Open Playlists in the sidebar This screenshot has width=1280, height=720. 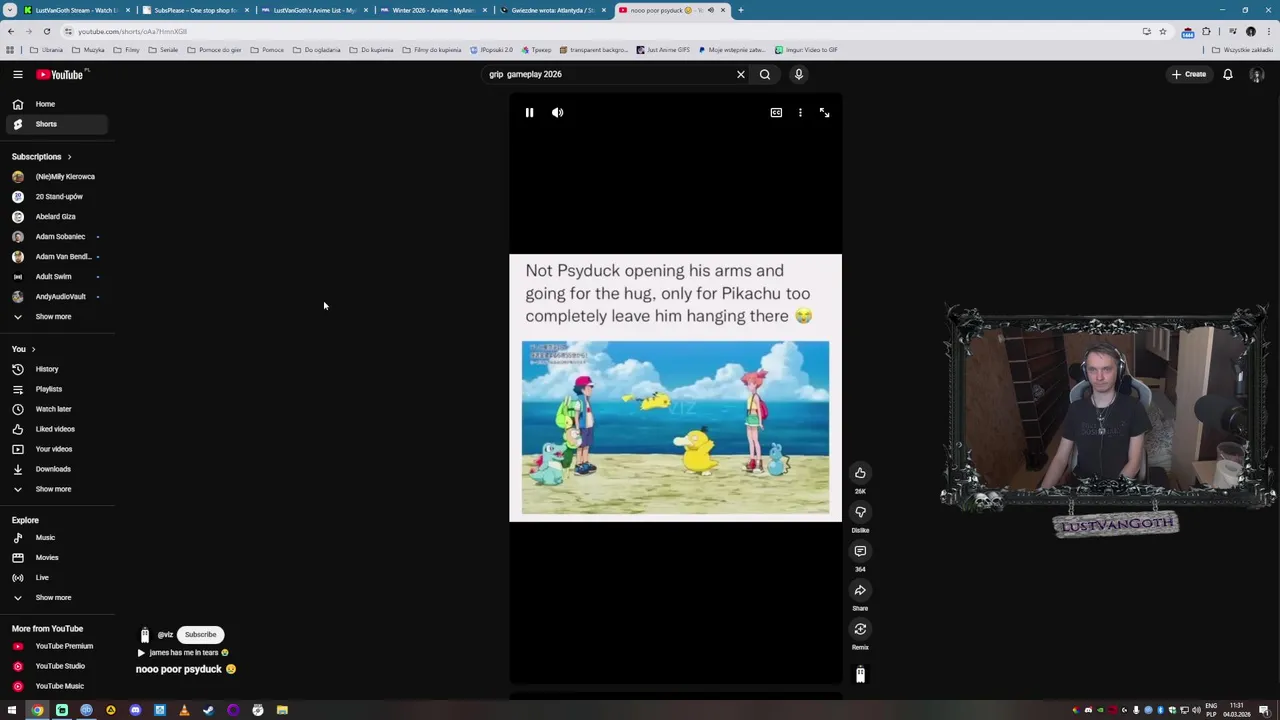55,389
